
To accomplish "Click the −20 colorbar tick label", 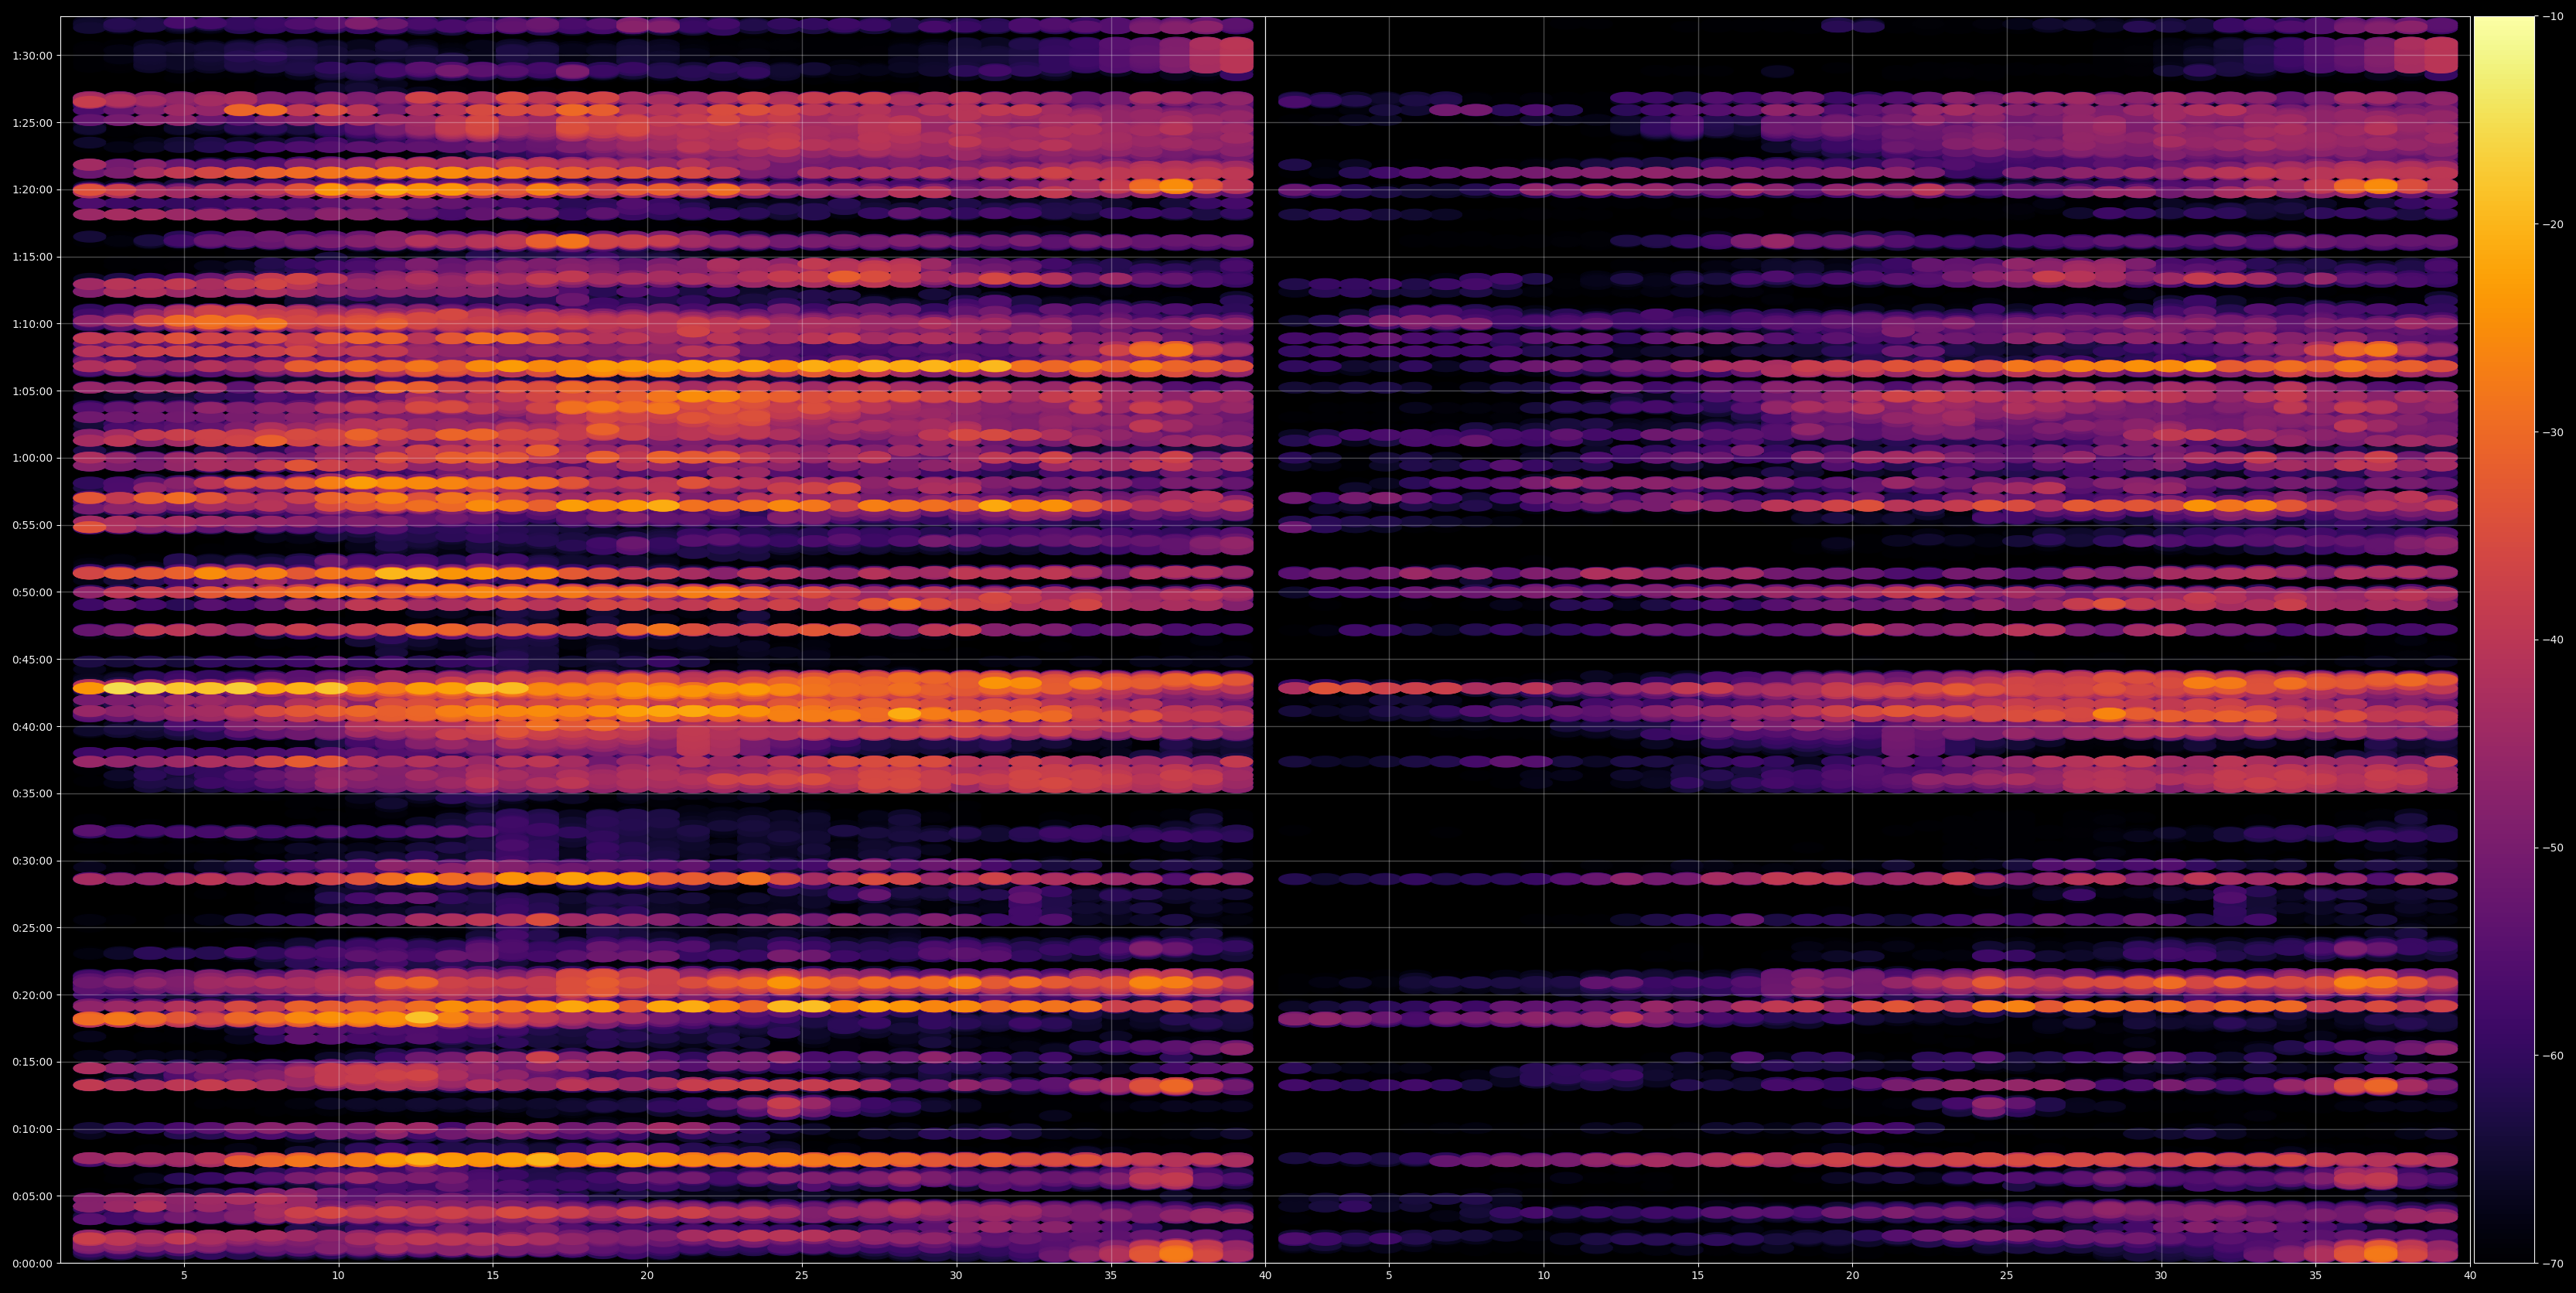I will (x=2552, y=224).
